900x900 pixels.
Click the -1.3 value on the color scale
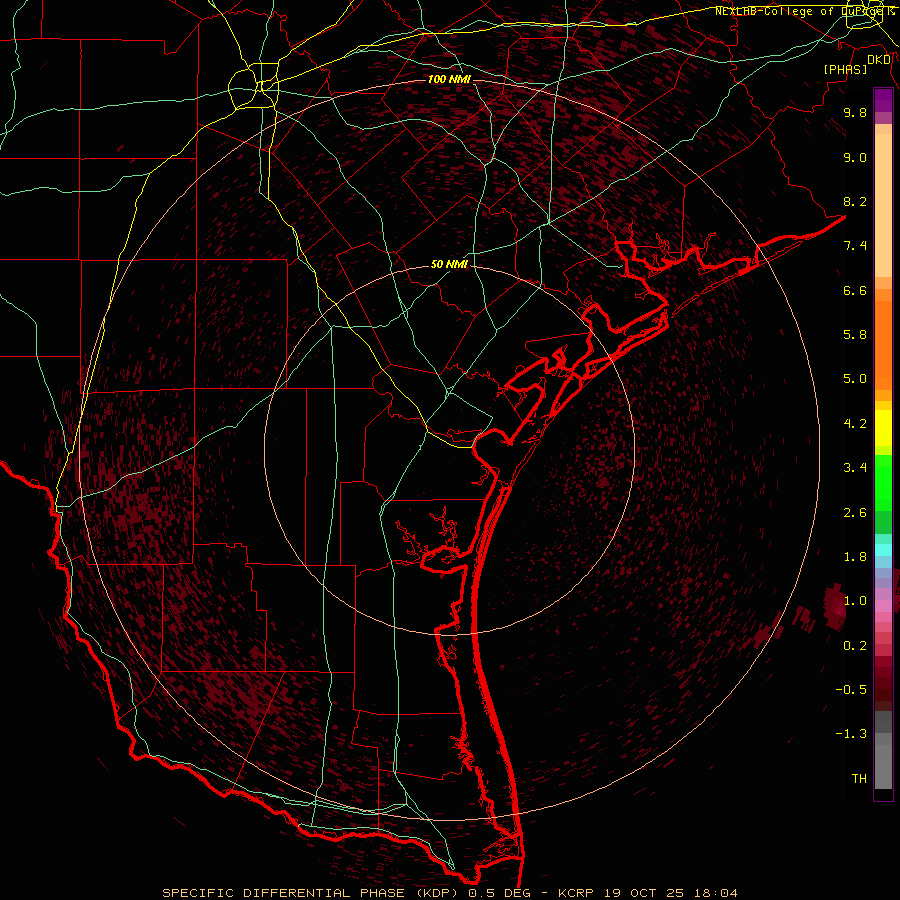[851, 734]
